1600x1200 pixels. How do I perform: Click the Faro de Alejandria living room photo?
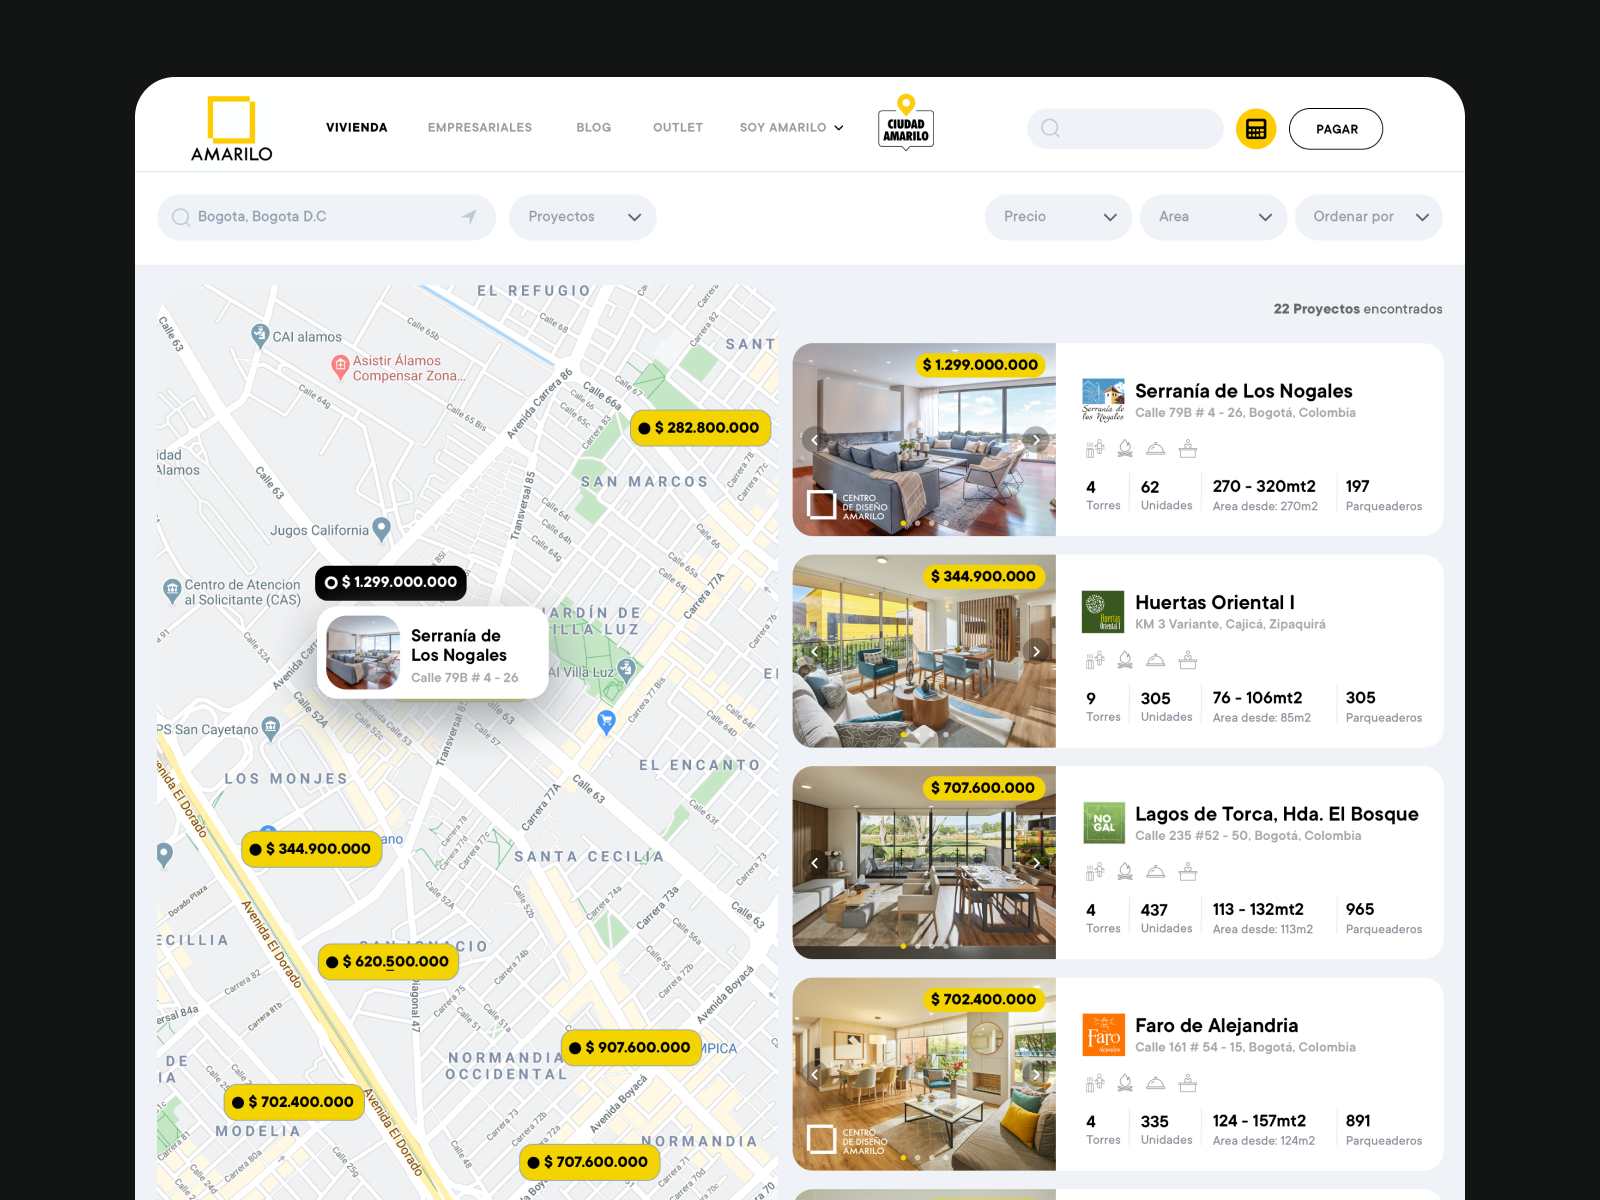click(x=924, y=1074)
